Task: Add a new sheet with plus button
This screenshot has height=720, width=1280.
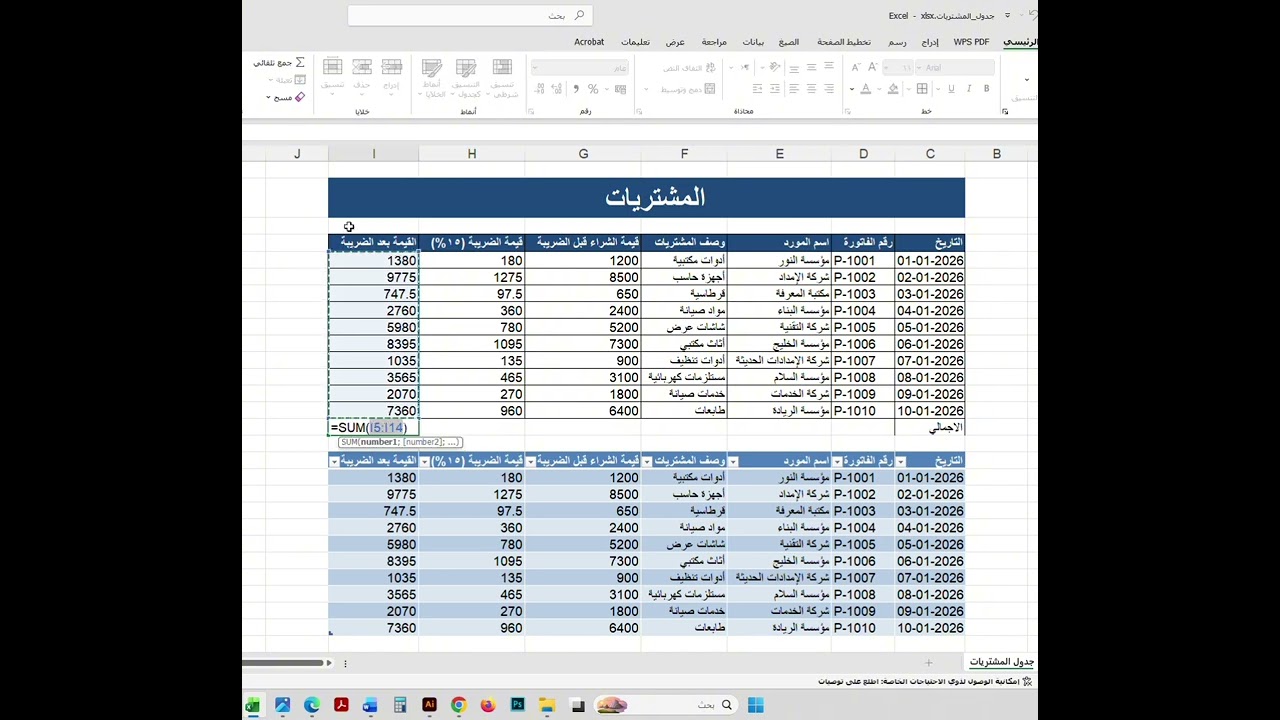Action: [928, 662]
